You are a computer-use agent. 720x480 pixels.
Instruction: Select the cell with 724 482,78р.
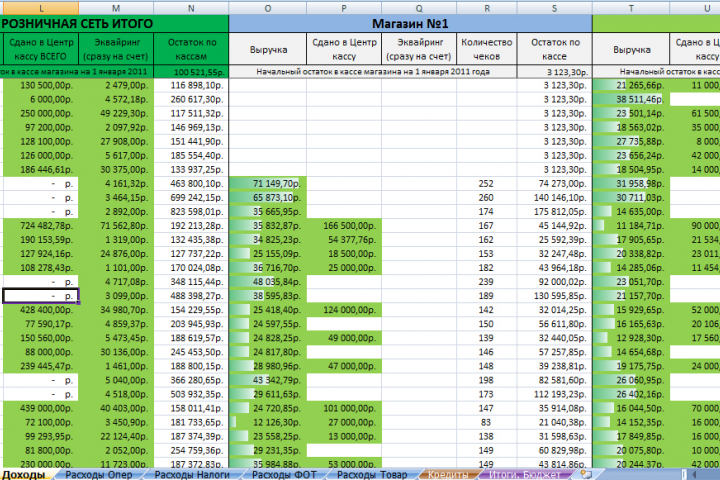pos(41,226)
